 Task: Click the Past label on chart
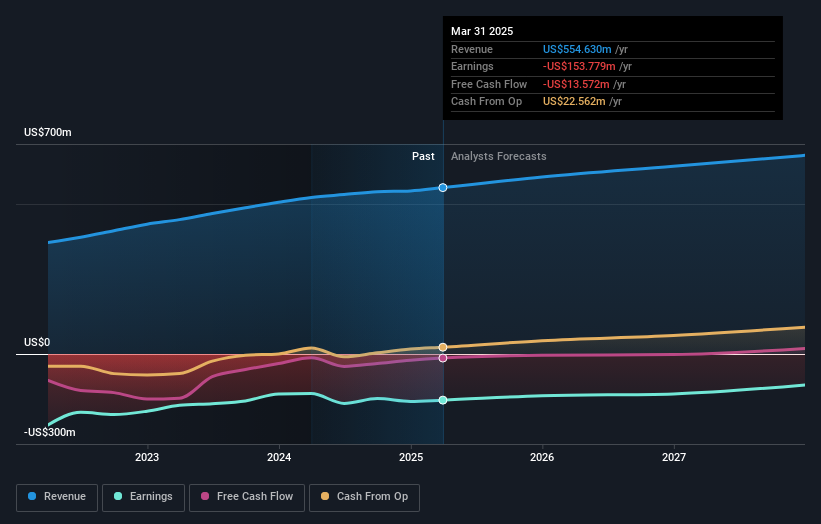click(x=423, y=156)
